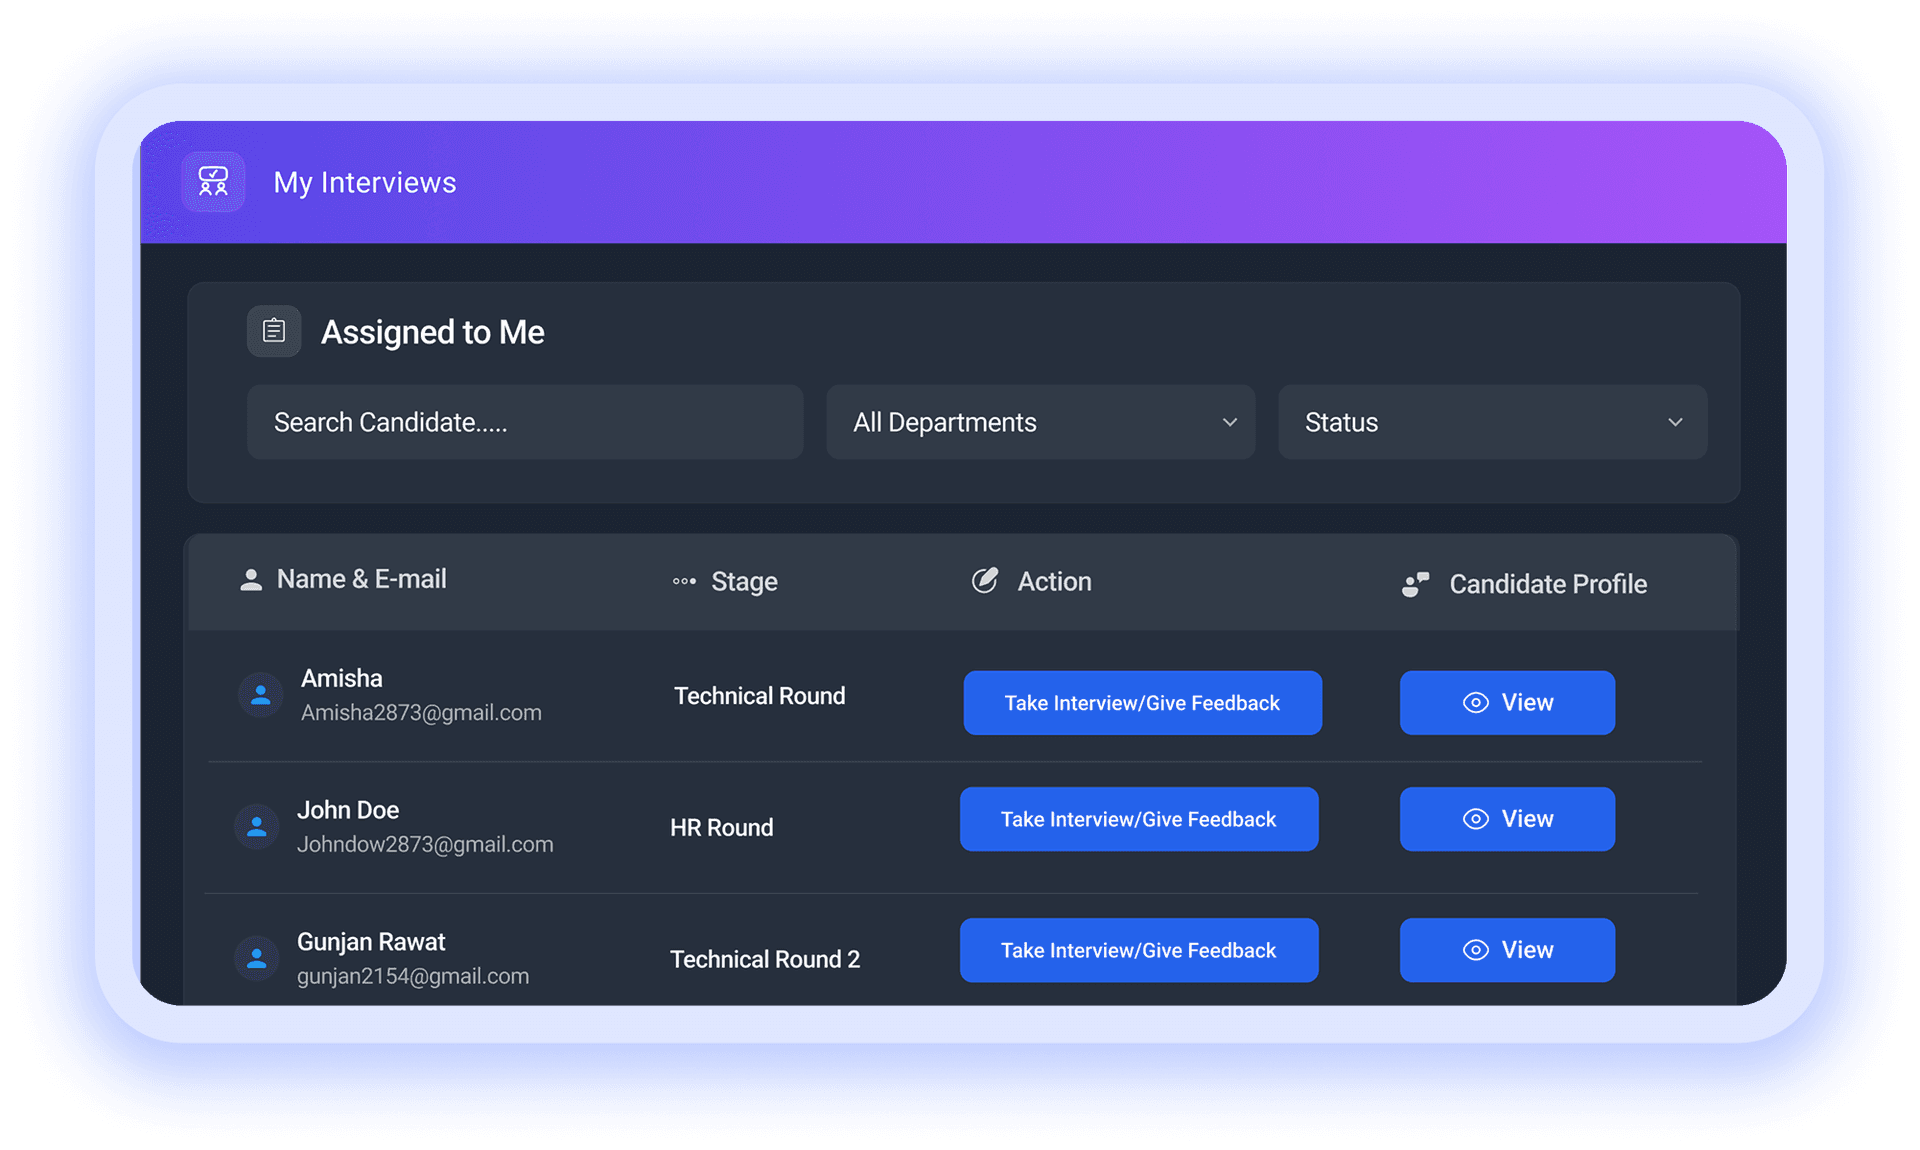Take Interview/Give Feedback for Gunjan Rawat

[x=1138, y=950]
